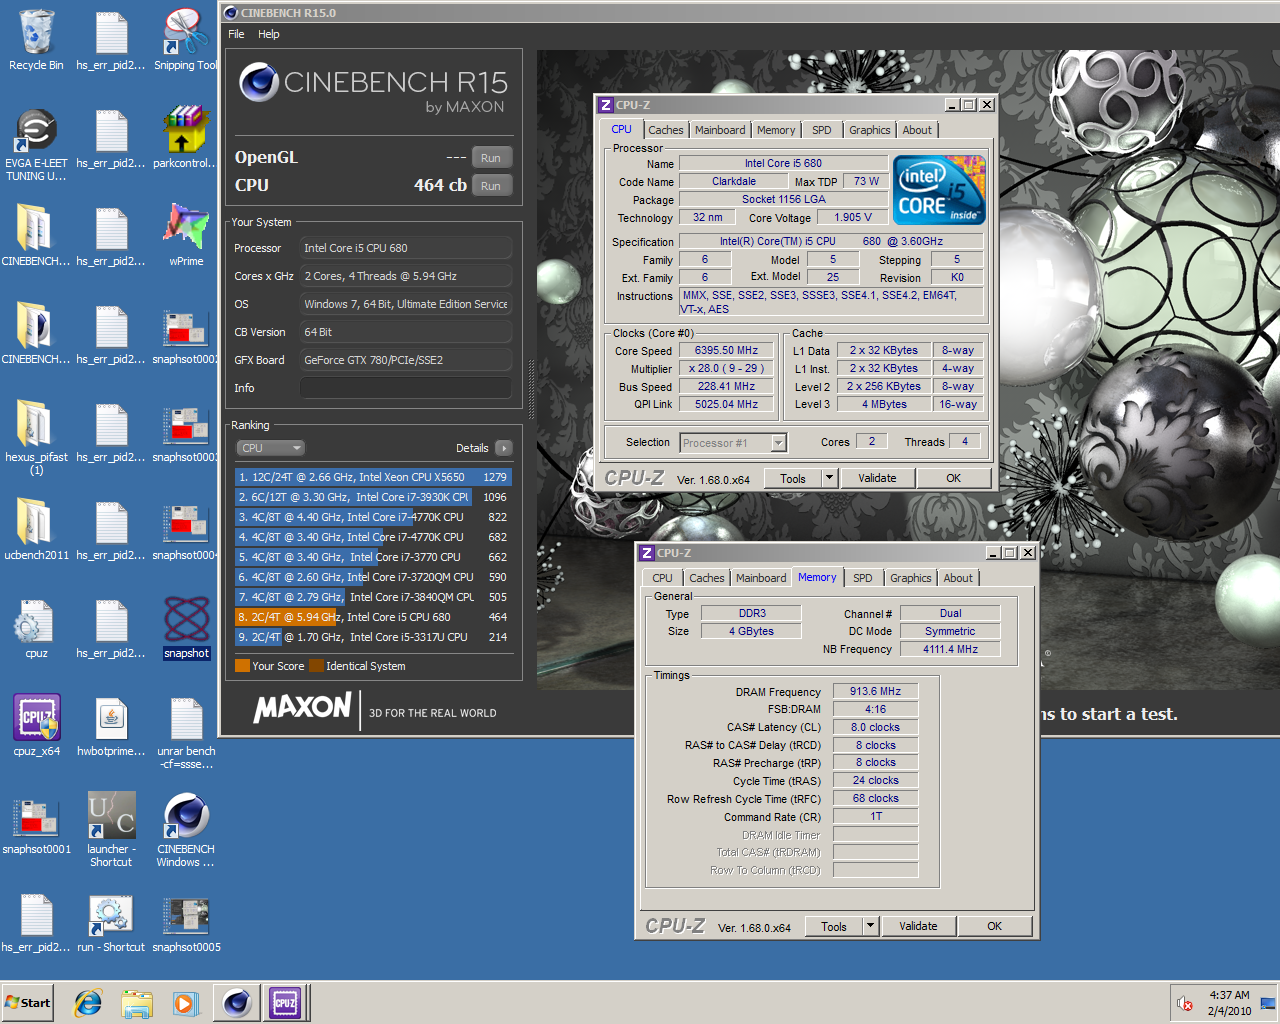Select the snaphsot0005 image icon
The height and width of the screenshot is (1024, 1280).
point(186,922)
